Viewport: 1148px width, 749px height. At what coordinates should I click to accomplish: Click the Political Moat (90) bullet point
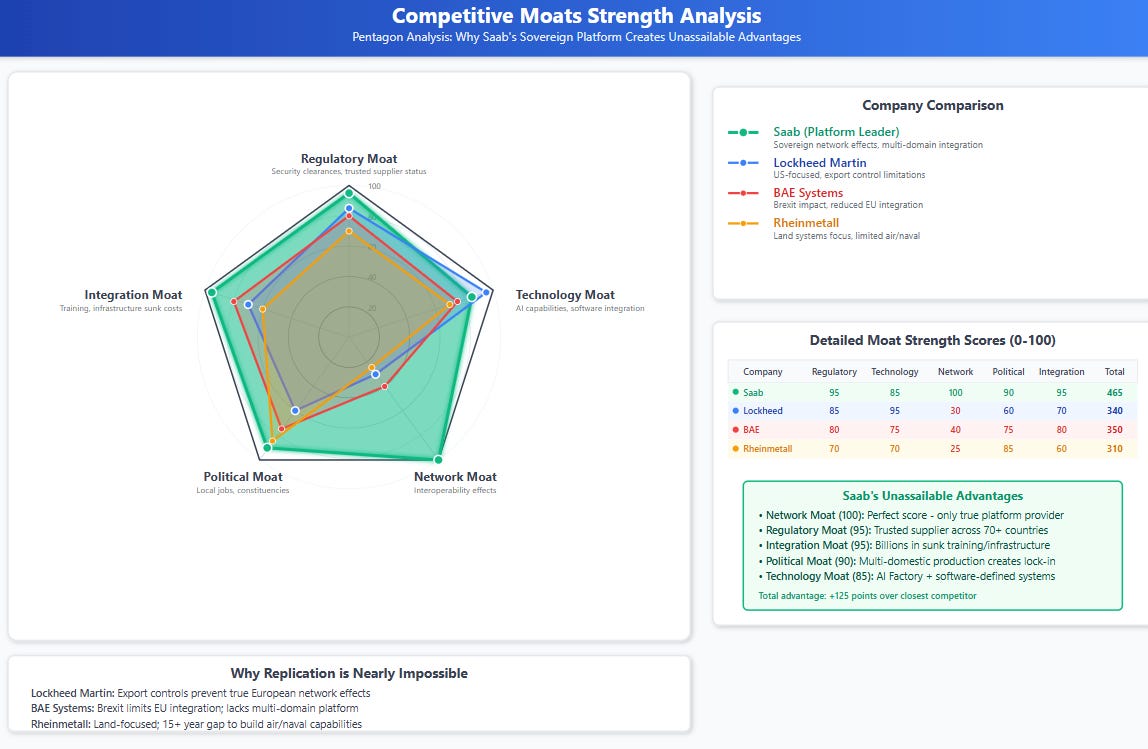[906, 561]
